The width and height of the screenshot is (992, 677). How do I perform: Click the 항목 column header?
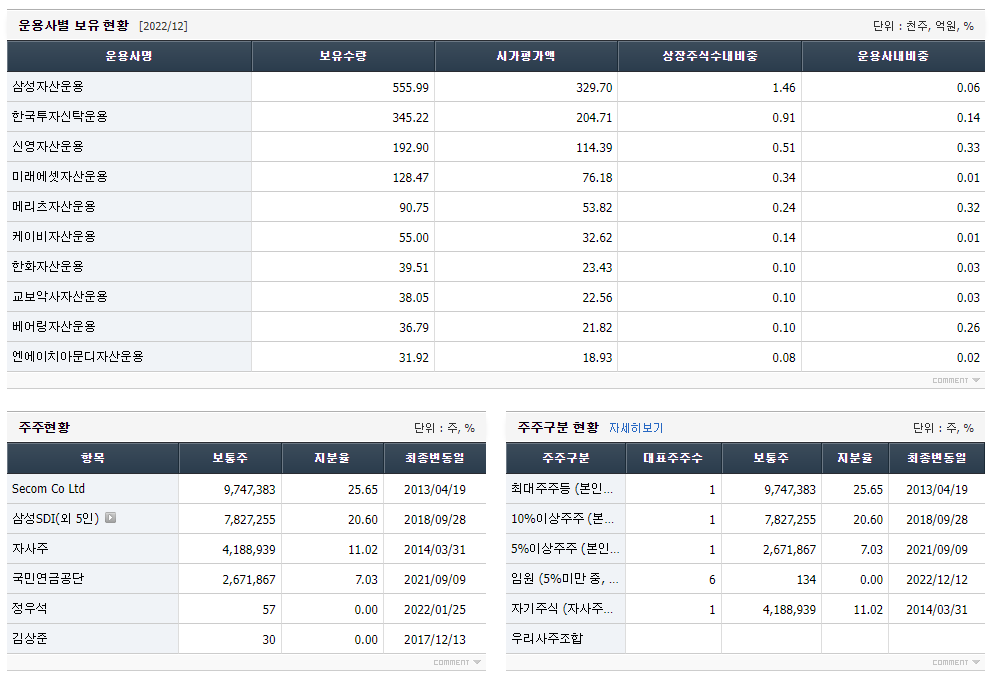pos(93,458)
